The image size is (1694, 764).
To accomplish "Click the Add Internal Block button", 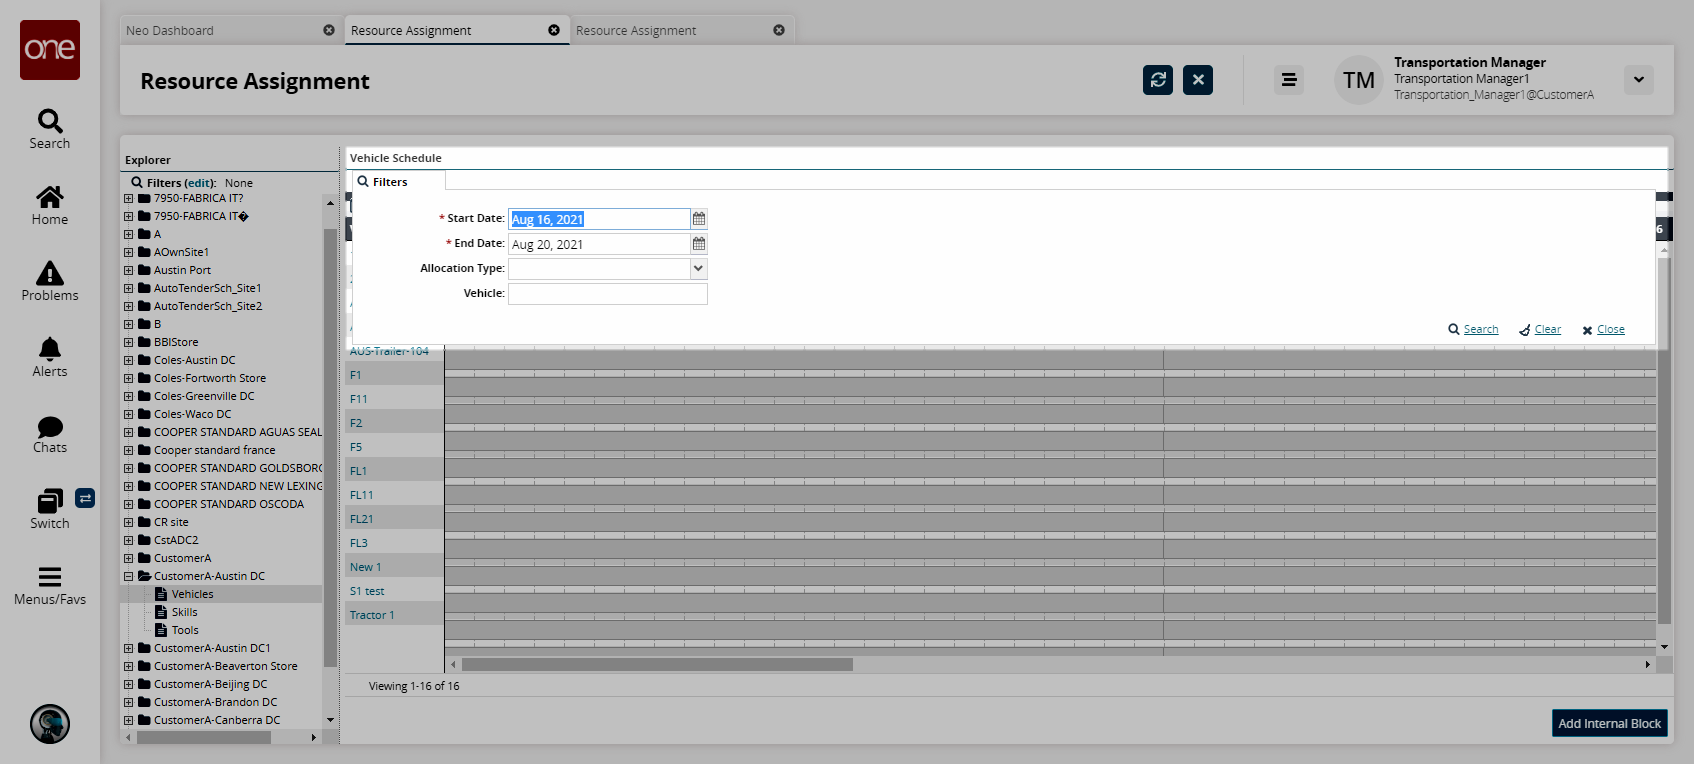I will tap(1609, 723).
